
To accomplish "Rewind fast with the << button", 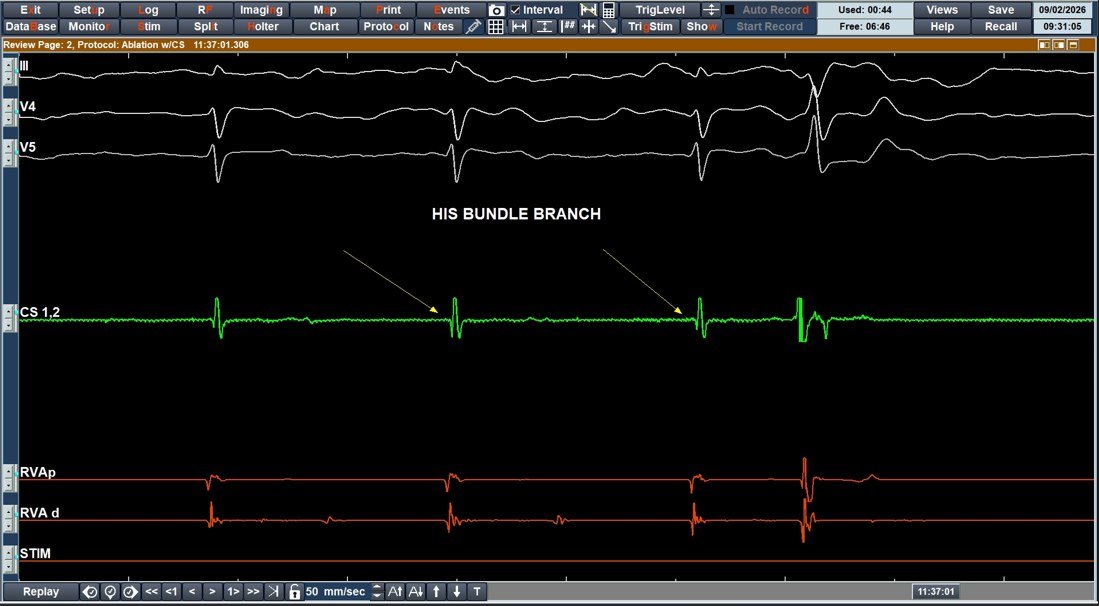I will 151,592.
